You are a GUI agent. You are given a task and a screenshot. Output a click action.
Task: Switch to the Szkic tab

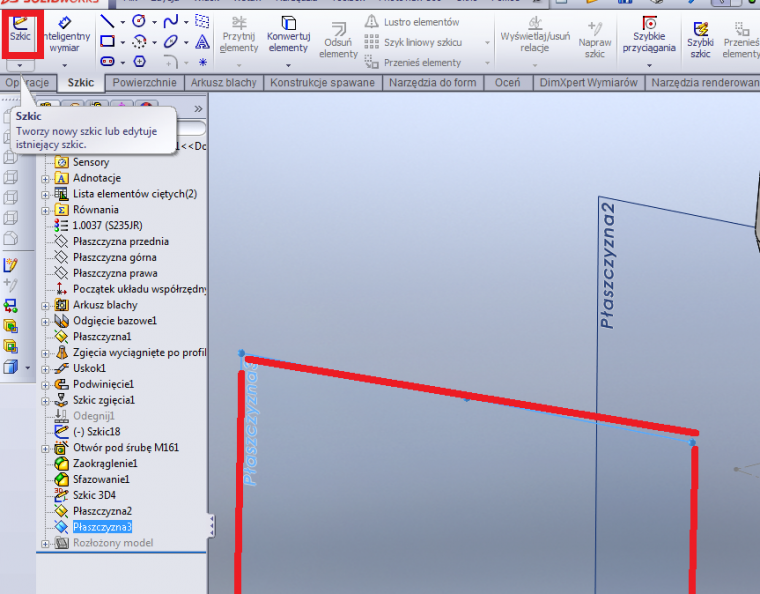(81, 83)
